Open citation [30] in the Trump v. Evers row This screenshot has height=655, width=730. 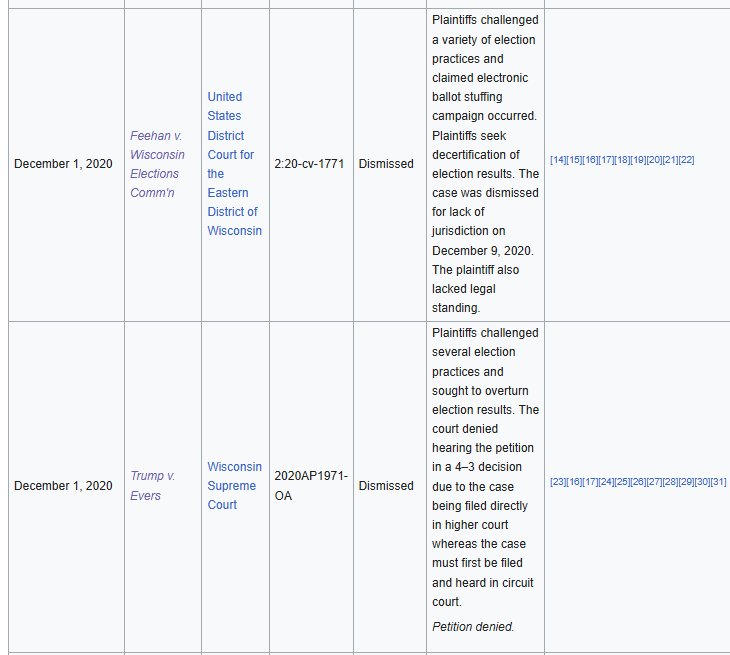pos(702,482)
